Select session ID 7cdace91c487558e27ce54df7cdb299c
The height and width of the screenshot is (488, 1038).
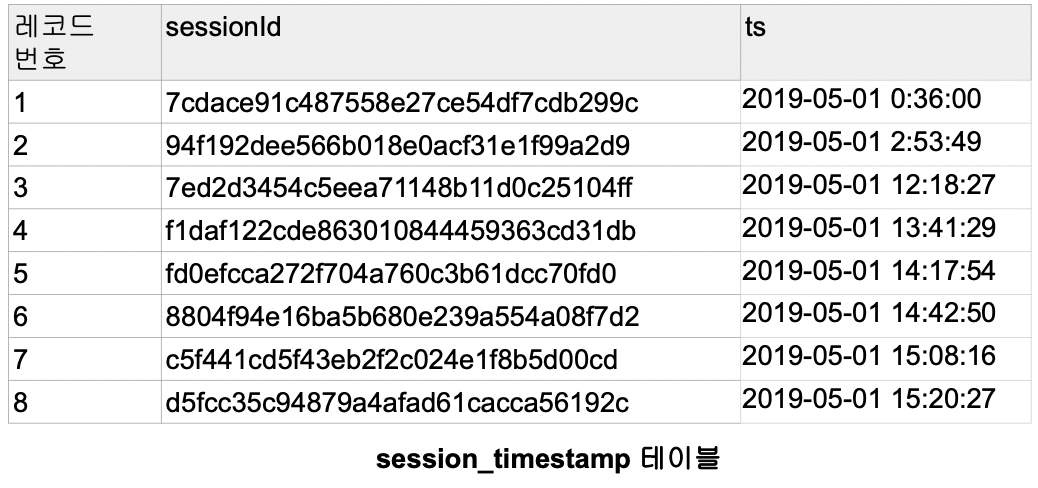click(402, 103)
